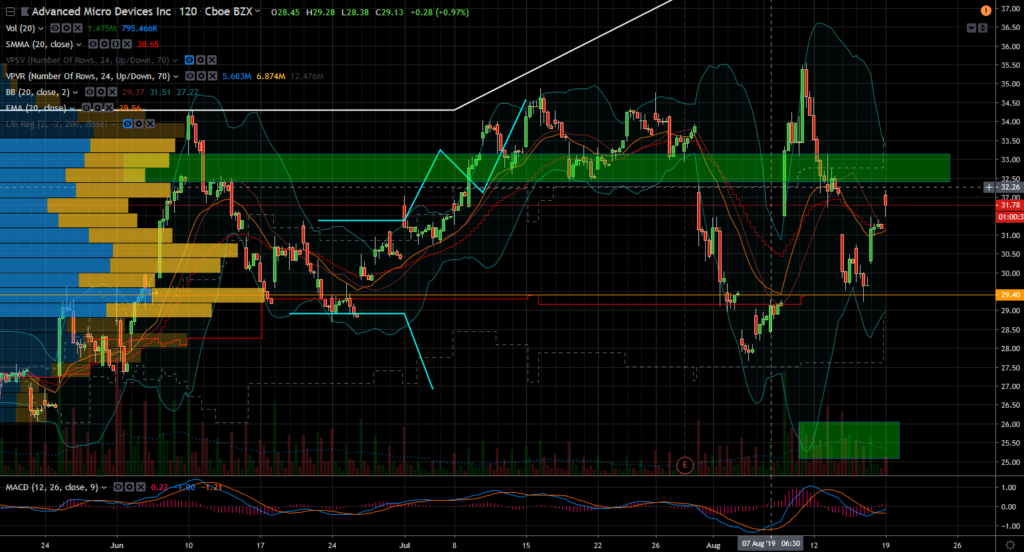Hide the Vol (20) indicator

click(x=55, y=28)
